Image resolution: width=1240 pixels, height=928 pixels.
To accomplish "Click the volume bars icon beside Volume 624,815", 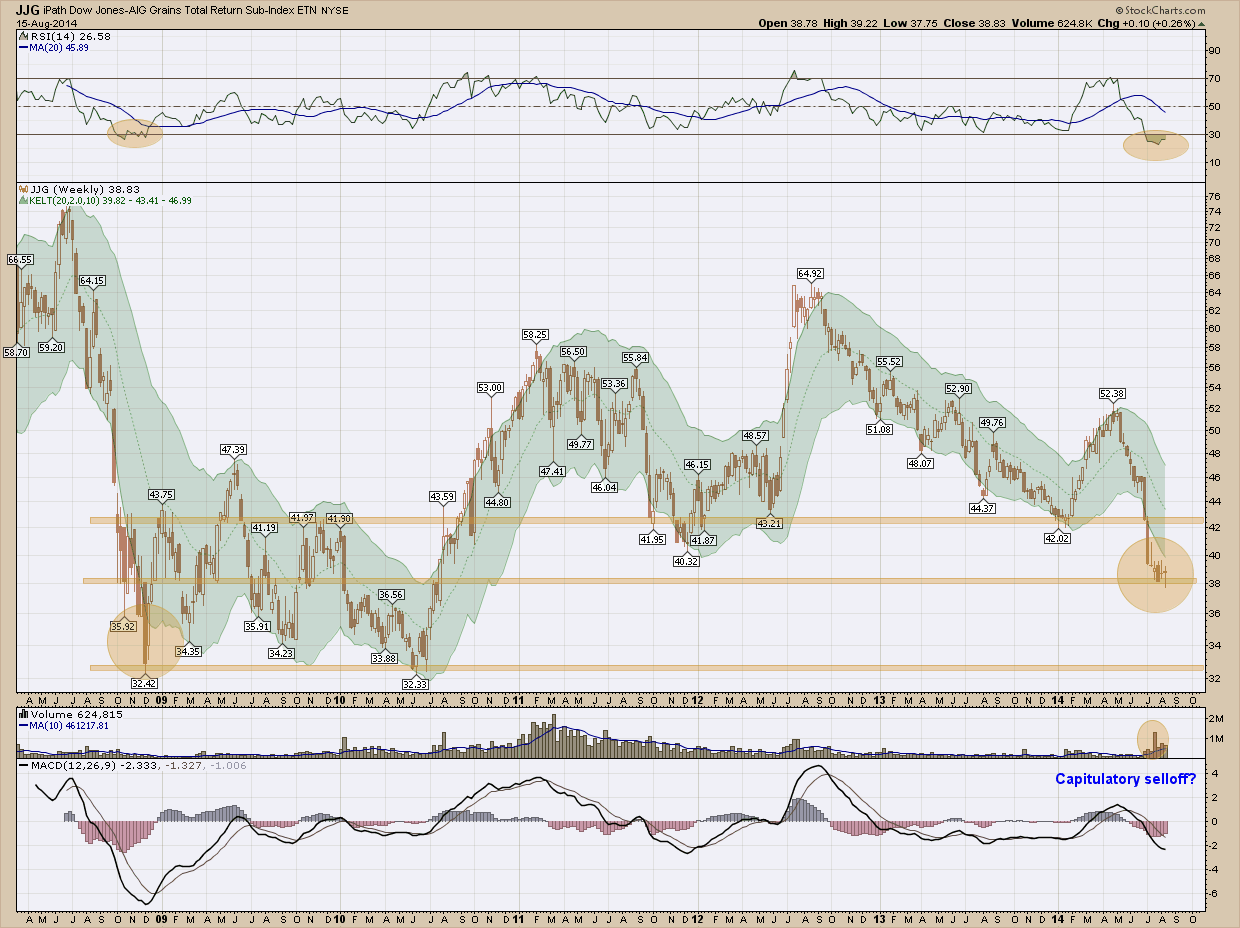I will pos(23,715).
